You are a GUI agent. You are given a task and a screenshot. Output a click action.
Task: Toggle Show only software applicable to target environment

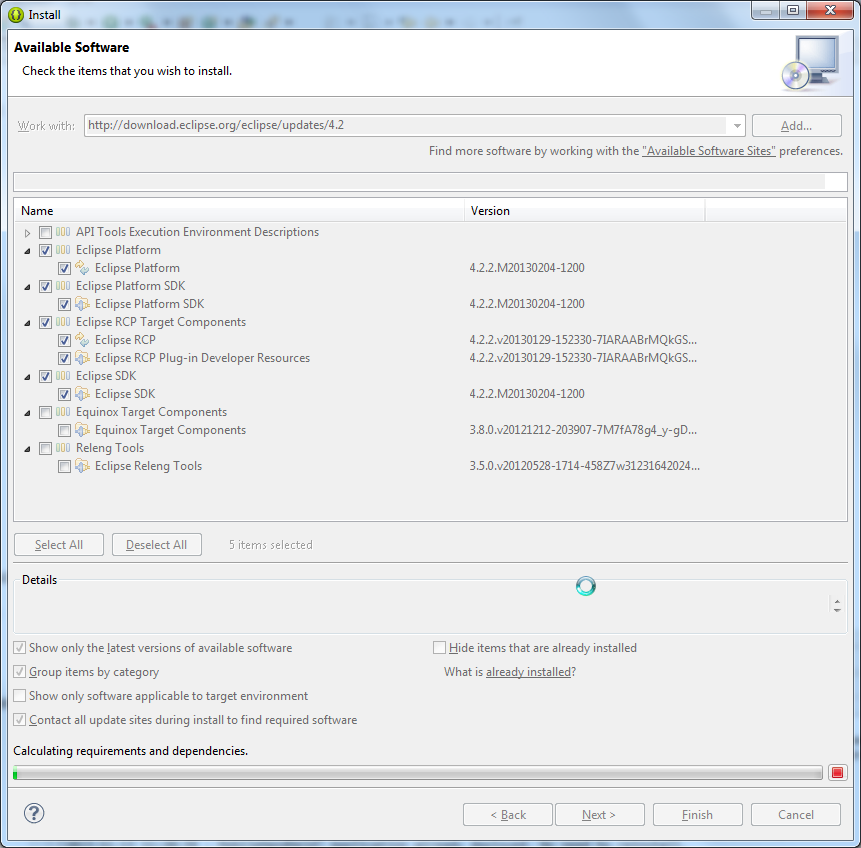[20, 695]
